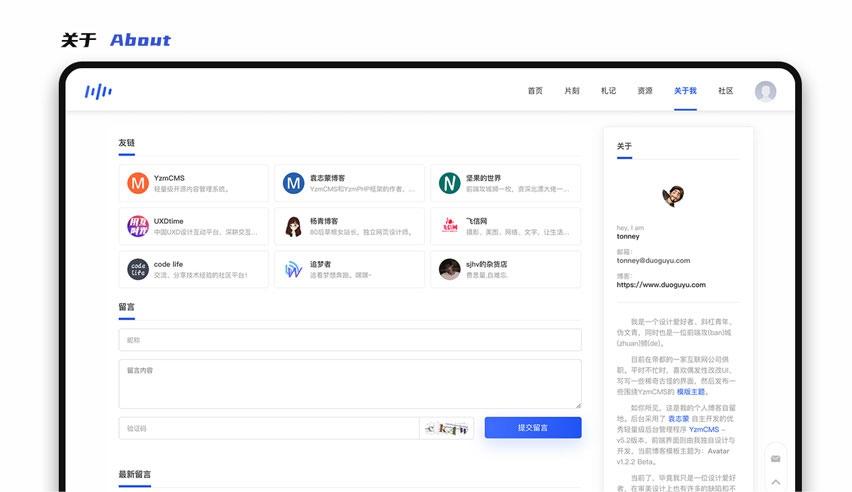Open the https://www.duoguyu.com blog link
The image size is (852, 492).
pos(661,284)
